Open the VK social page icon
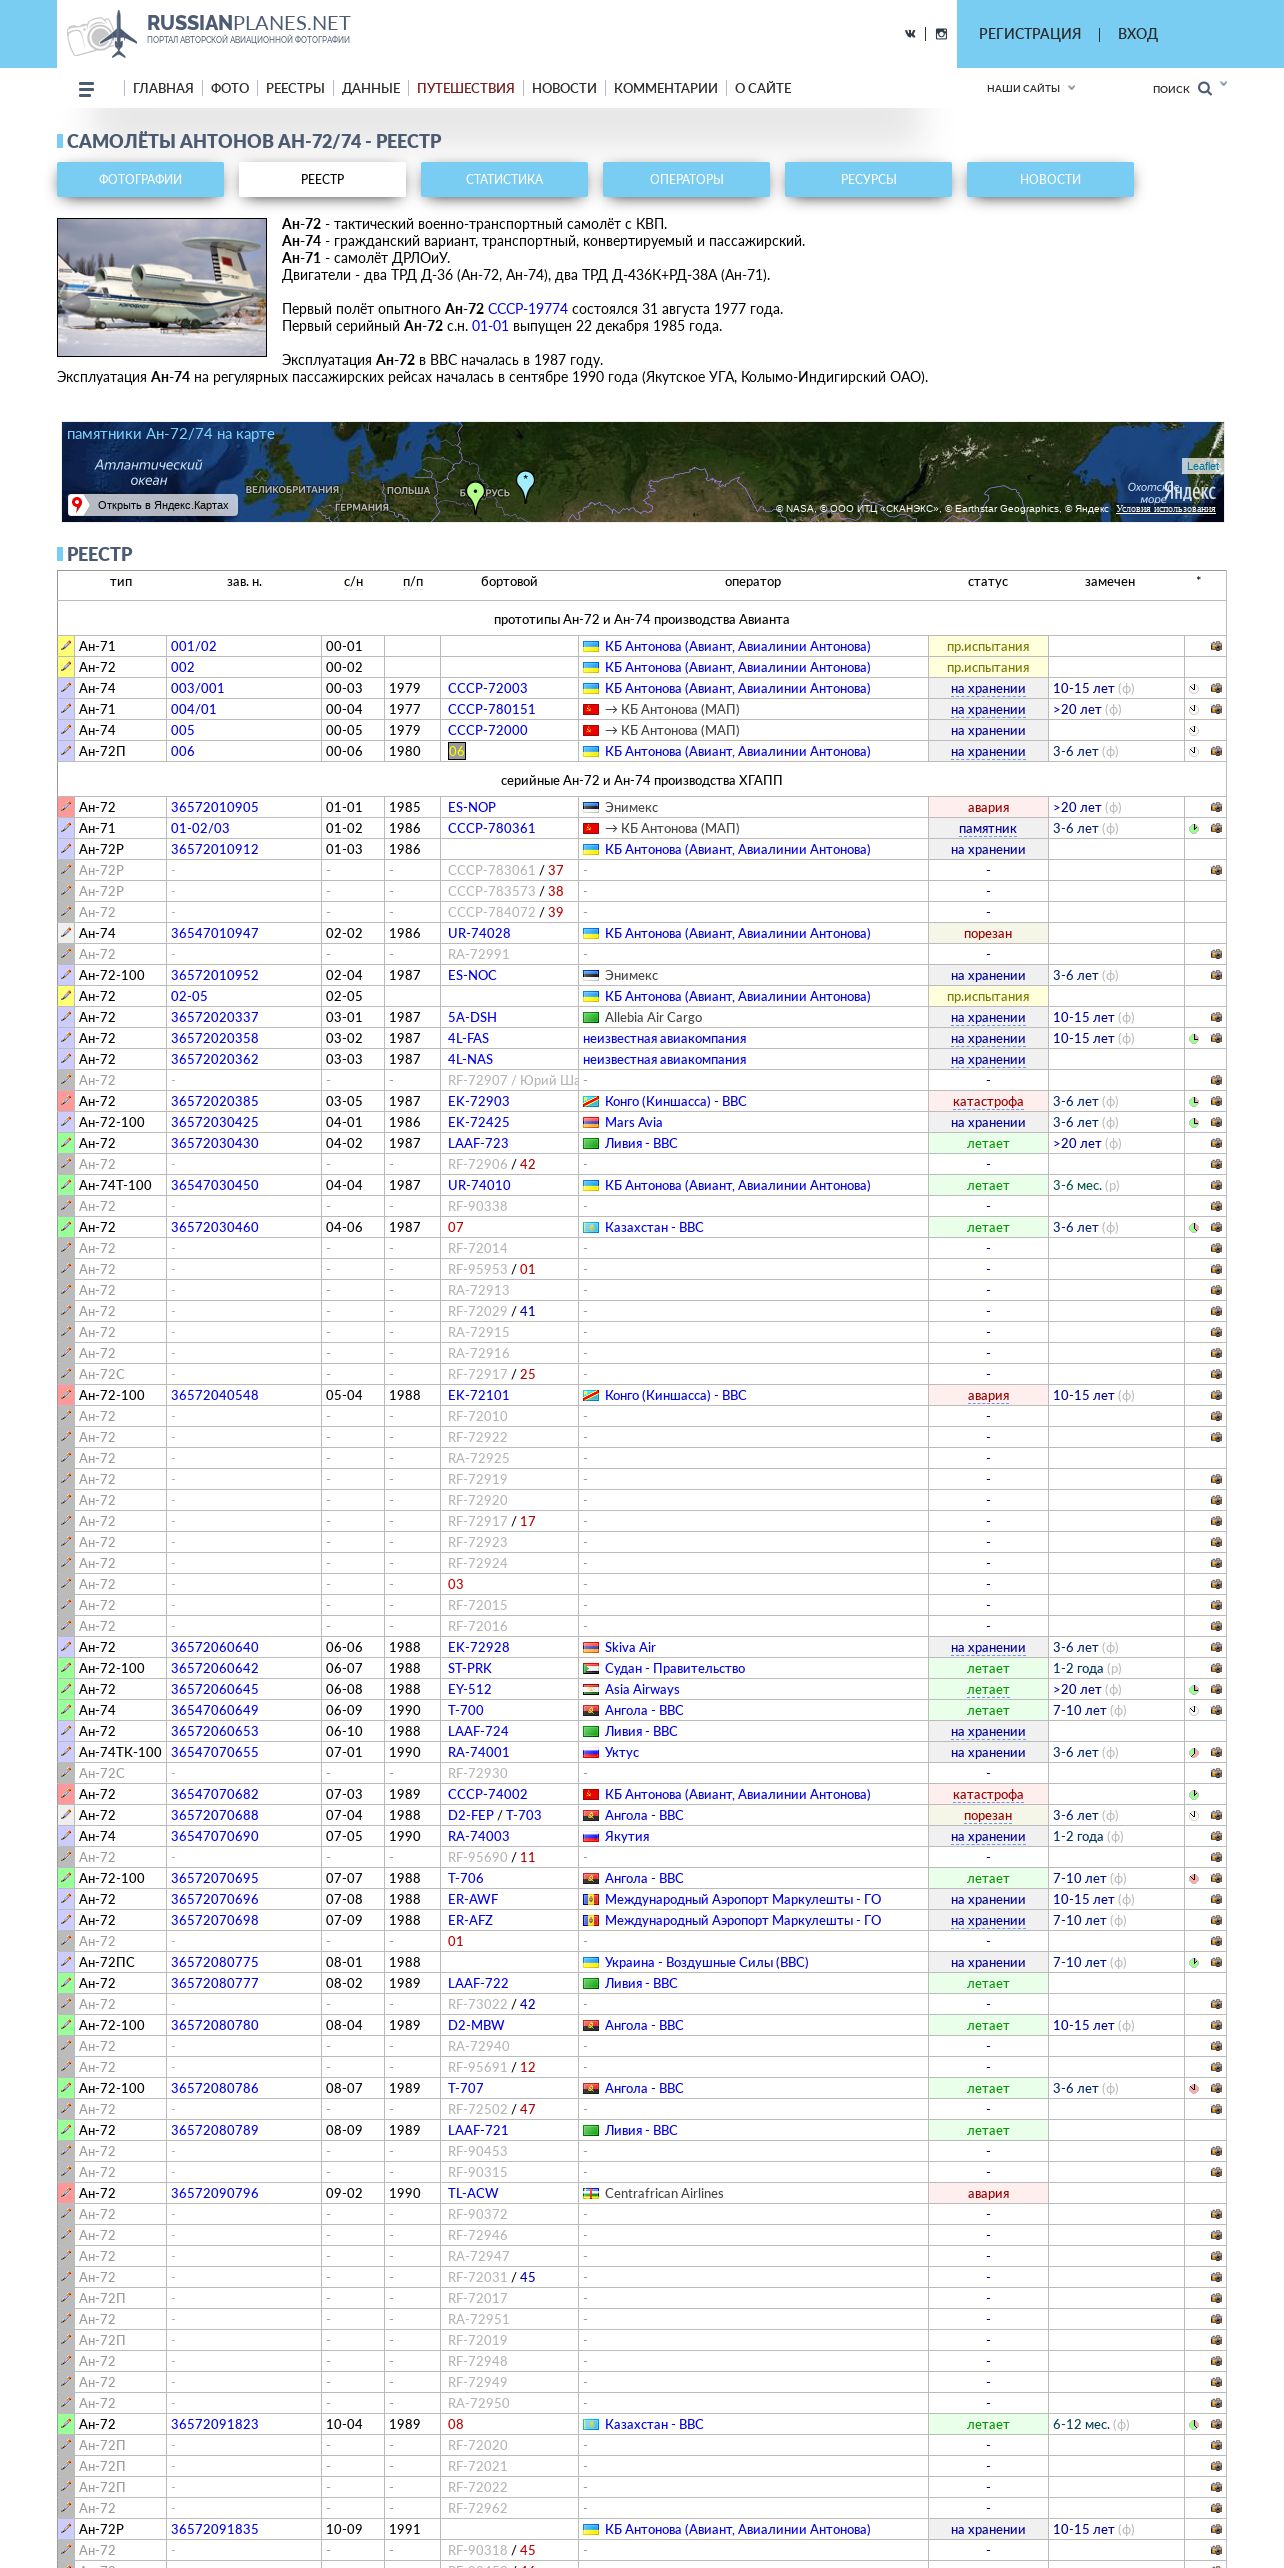Viewport: 1284px width, 2568px height. pos(910,34)
